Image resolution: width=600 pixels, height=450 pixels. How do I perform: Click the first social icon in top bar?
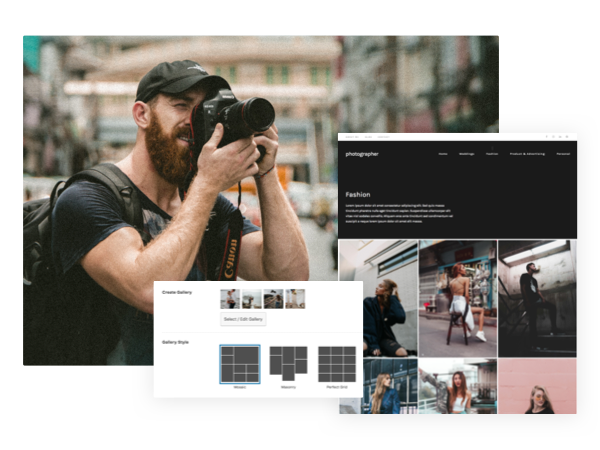[x=547, y=136]
